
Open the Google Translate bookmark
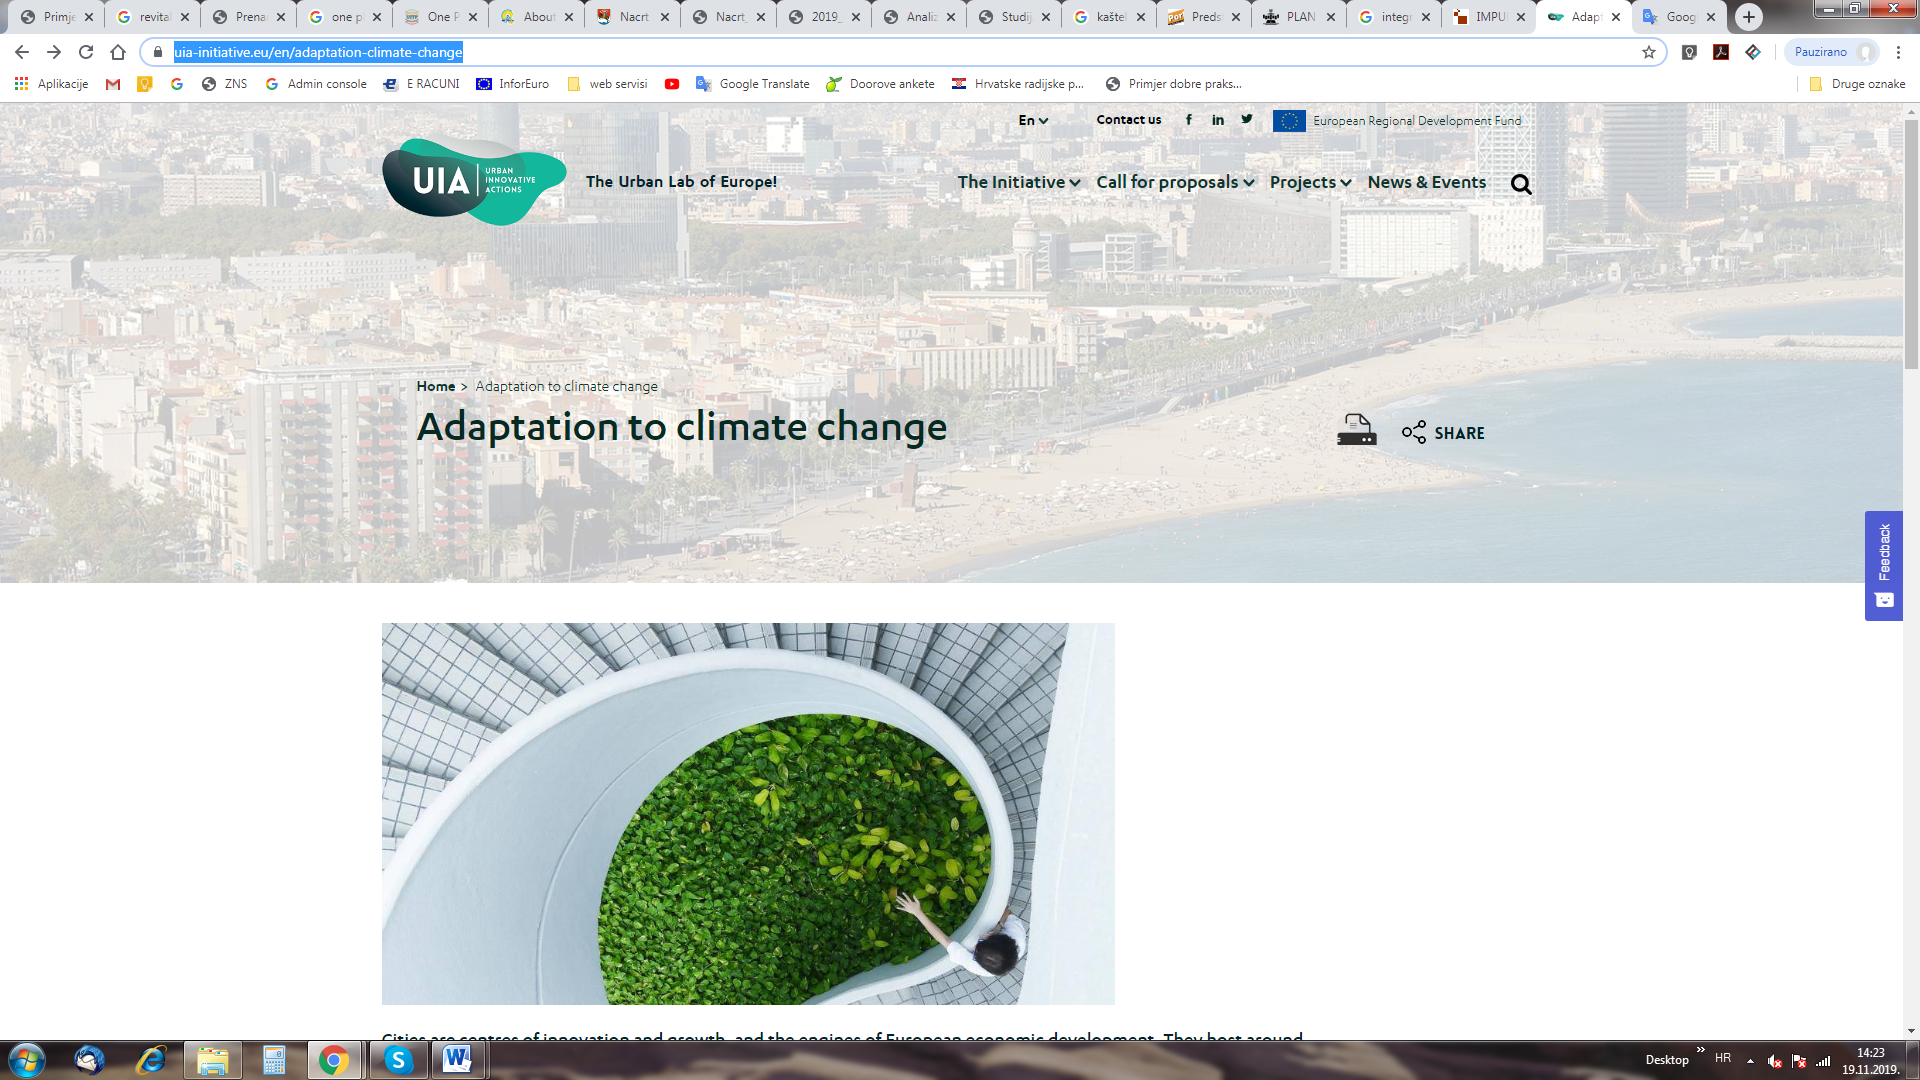pos(753,84)
